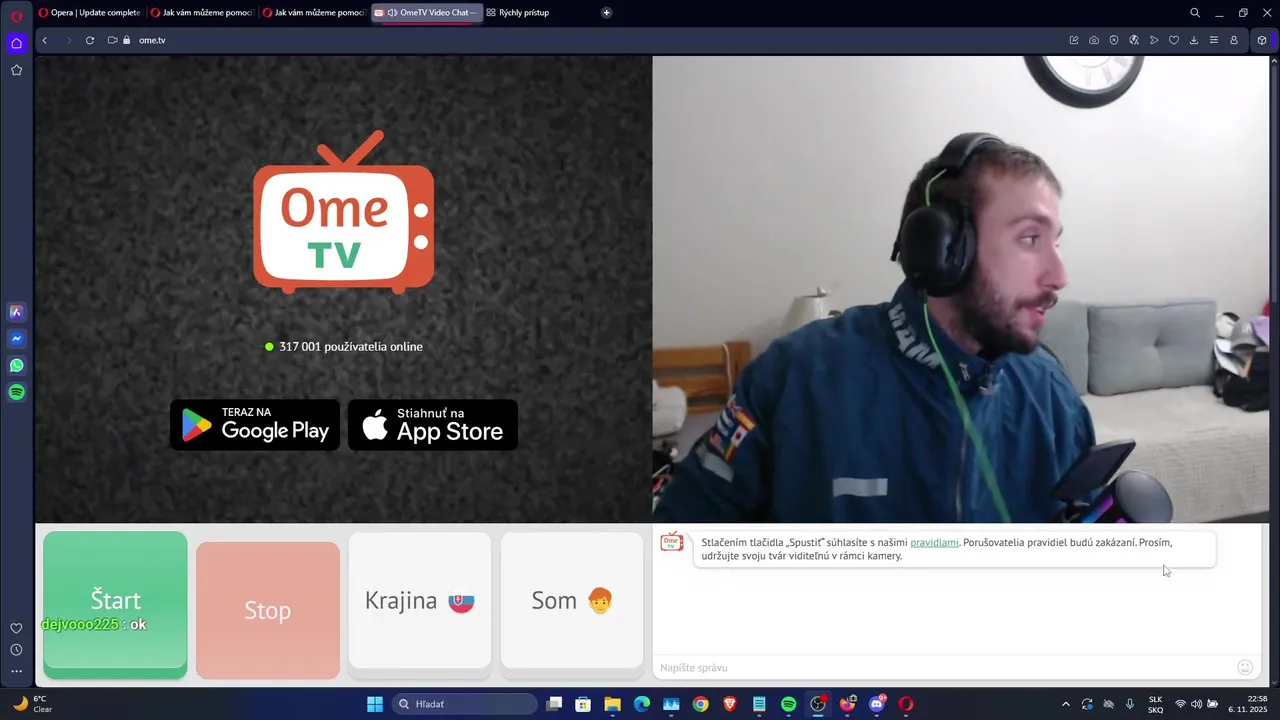1280x720 pixels.
Task: Click the edit page icon in toolbar
Action: [x=1074, y=40]
